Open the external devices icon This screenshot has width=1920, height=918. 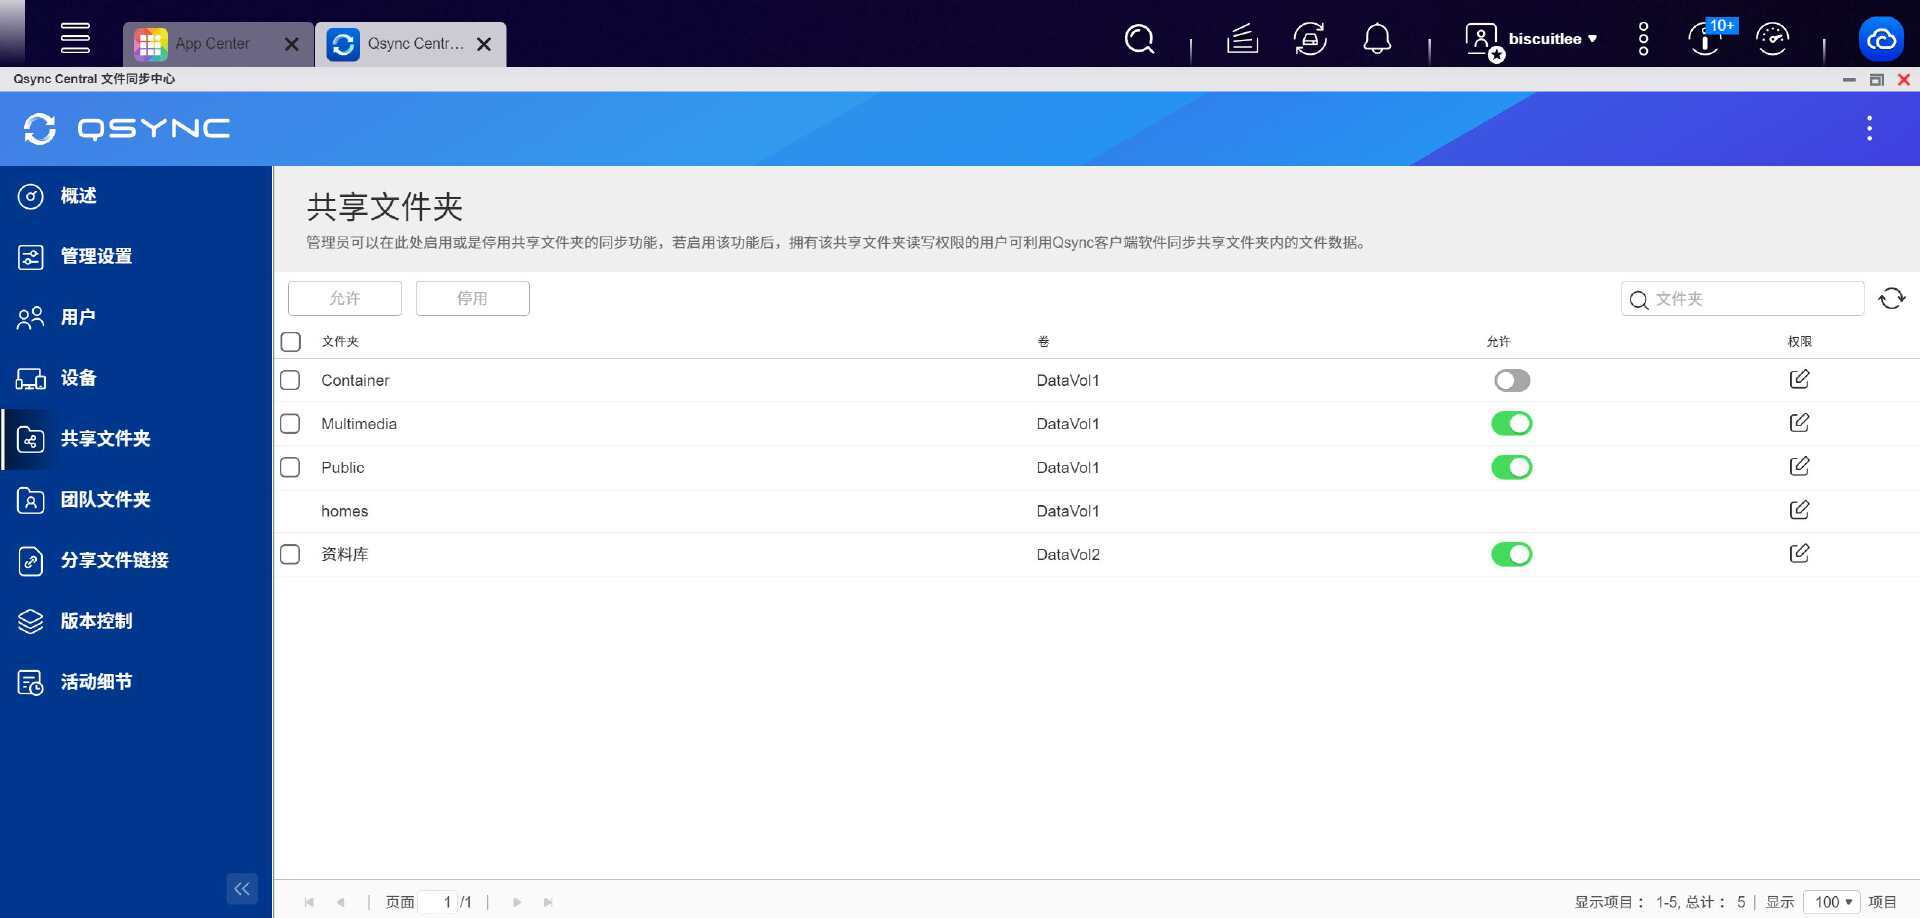(x=1310, y=39)
